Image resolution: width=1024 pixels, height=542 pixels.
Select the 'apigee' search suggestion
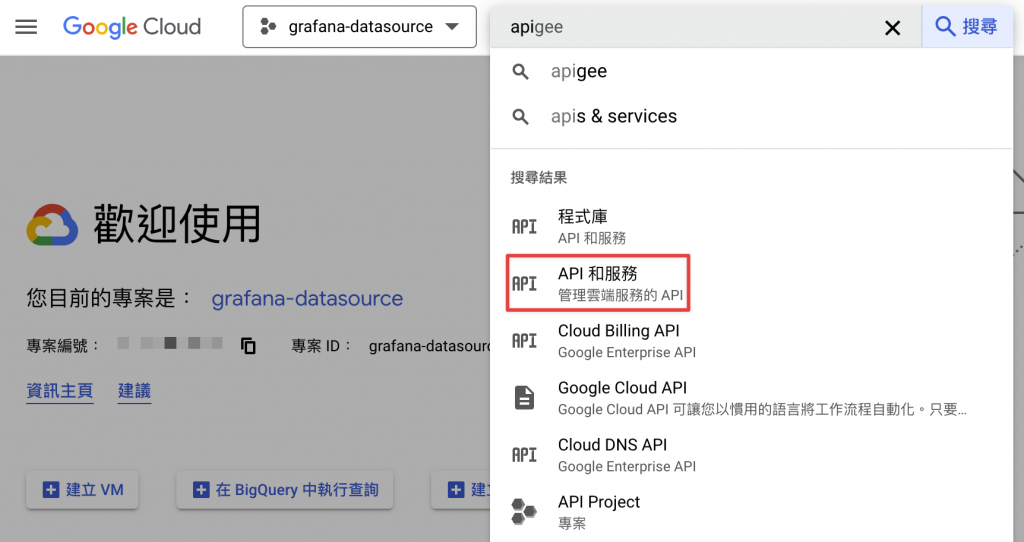pos(578,72)
